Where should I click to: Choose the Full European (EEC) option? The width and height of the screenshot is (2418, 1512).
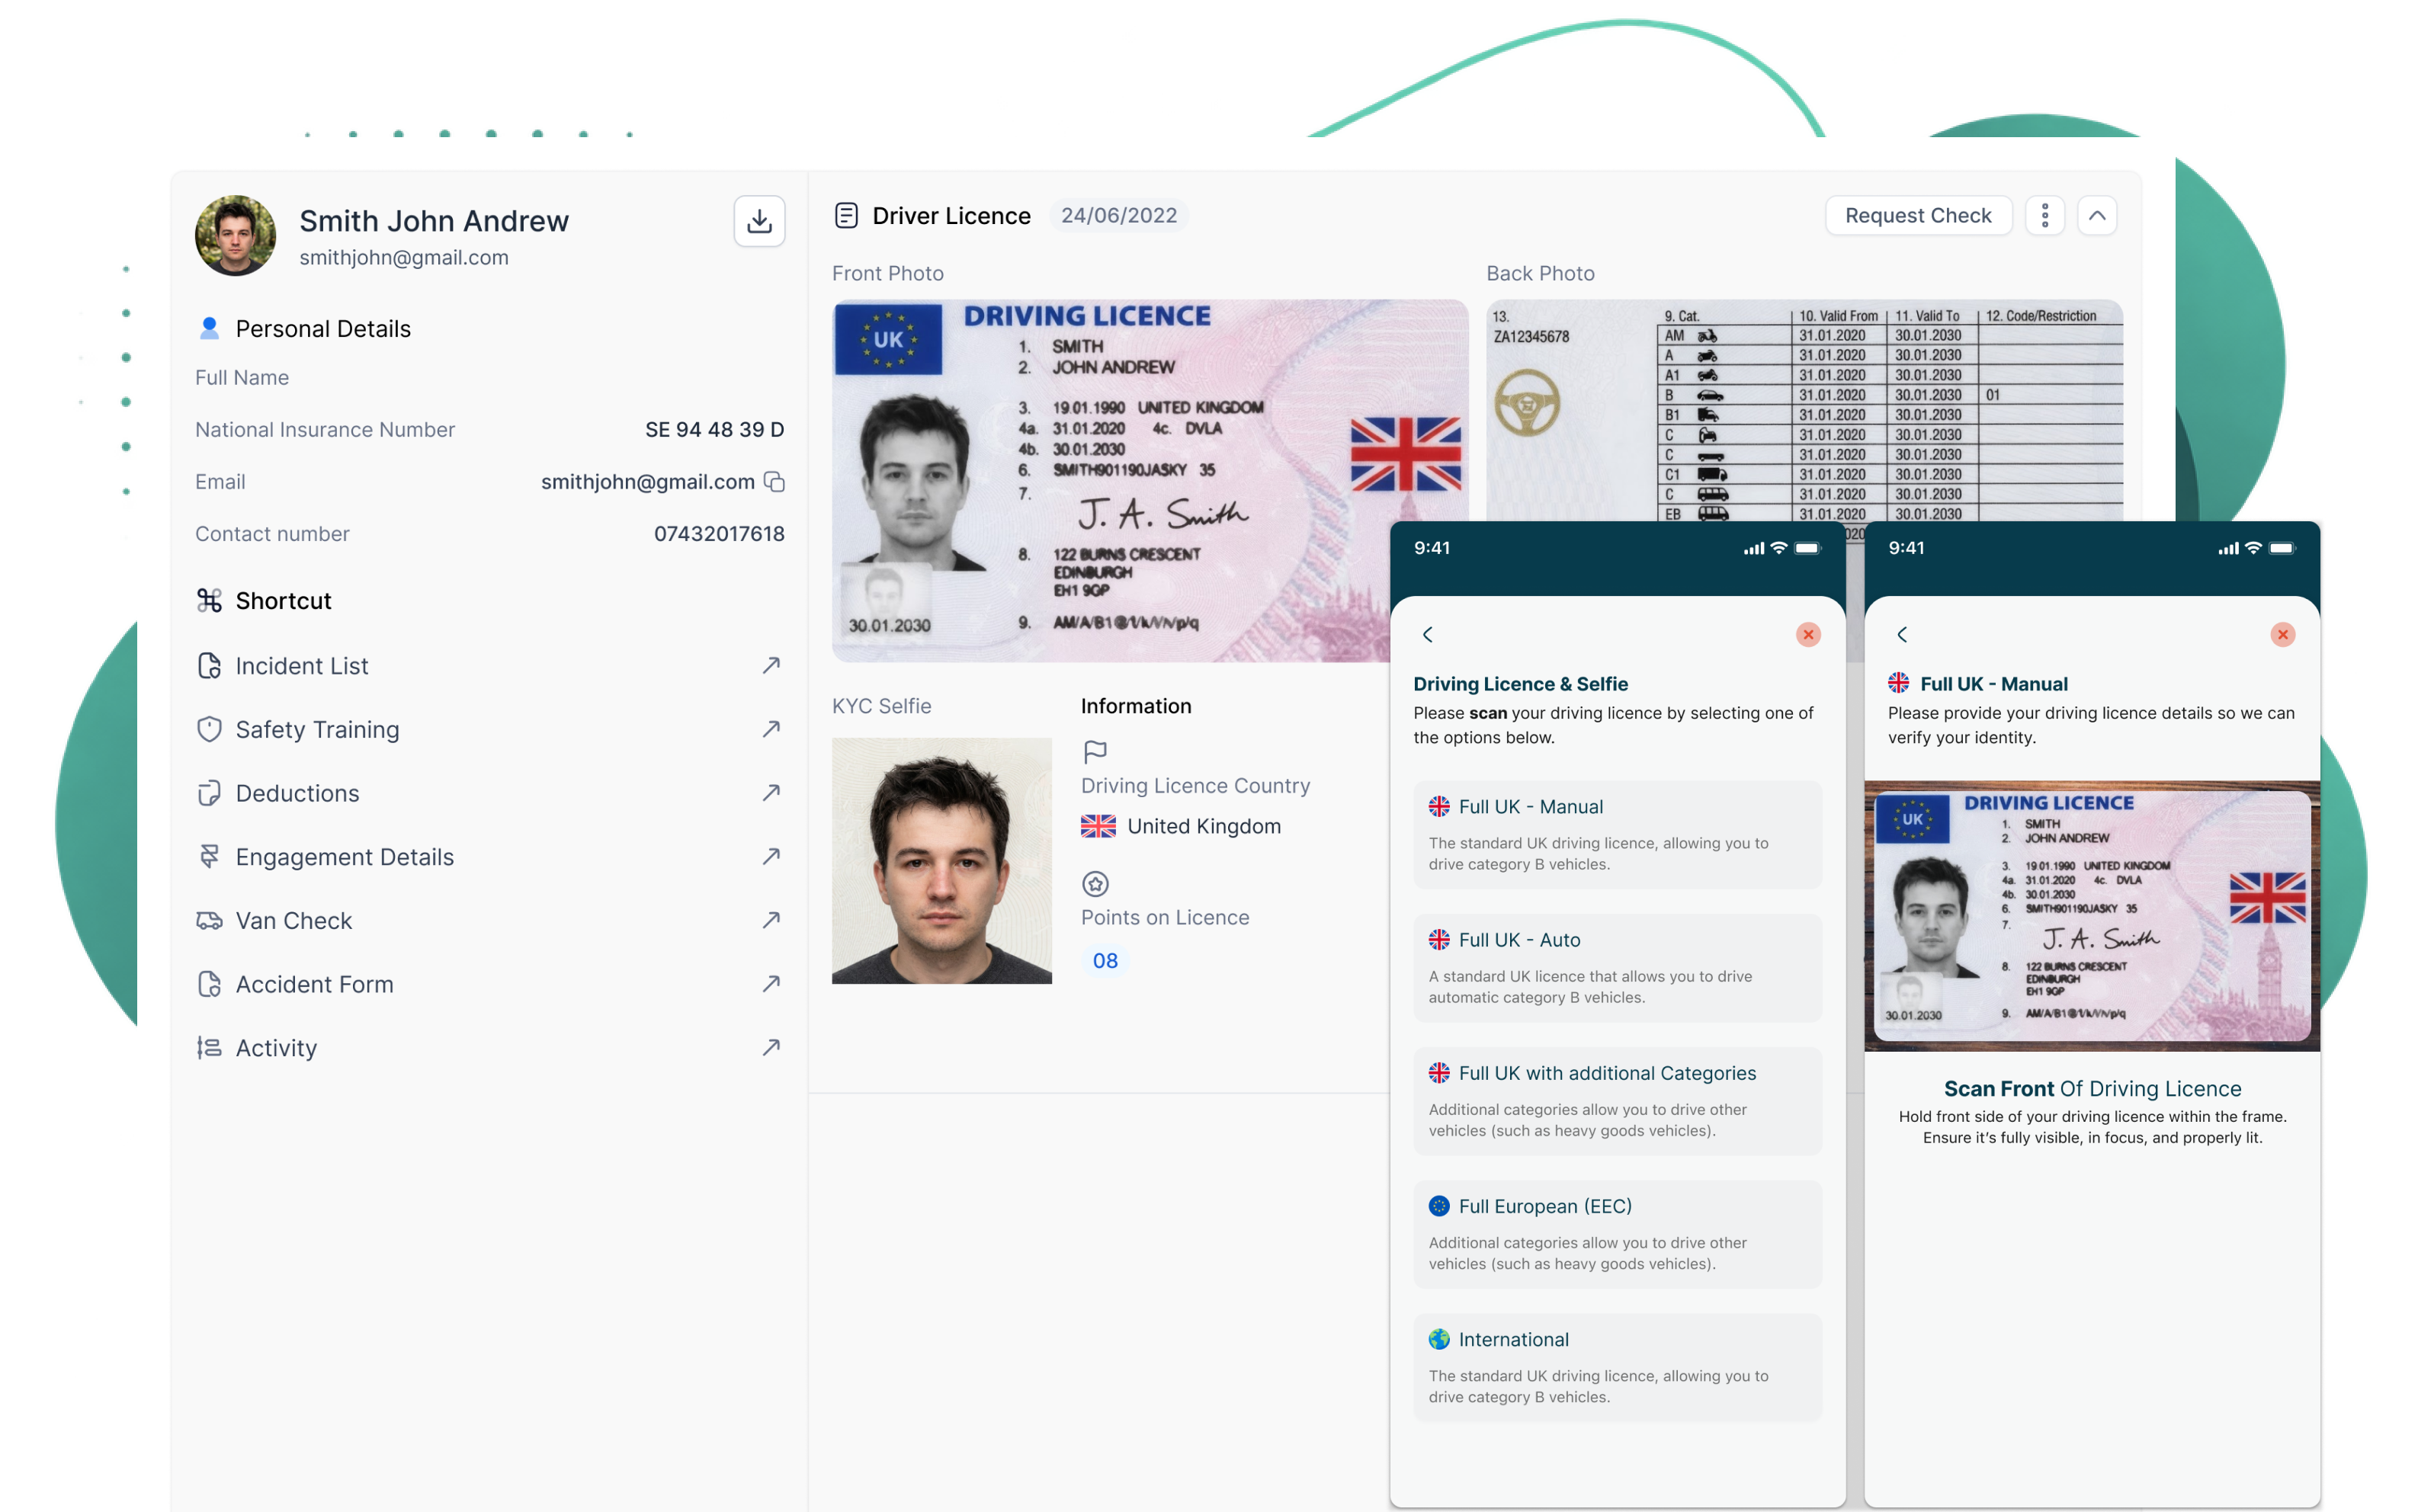click(1617, 1234)
